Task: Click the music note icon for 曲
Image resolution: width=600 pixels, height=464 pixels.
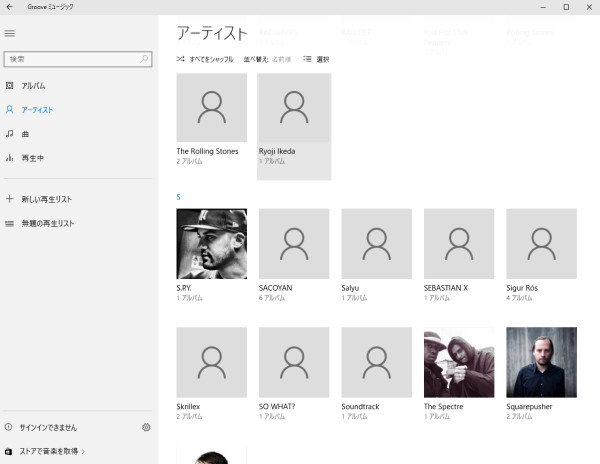Action: point(10,134)
